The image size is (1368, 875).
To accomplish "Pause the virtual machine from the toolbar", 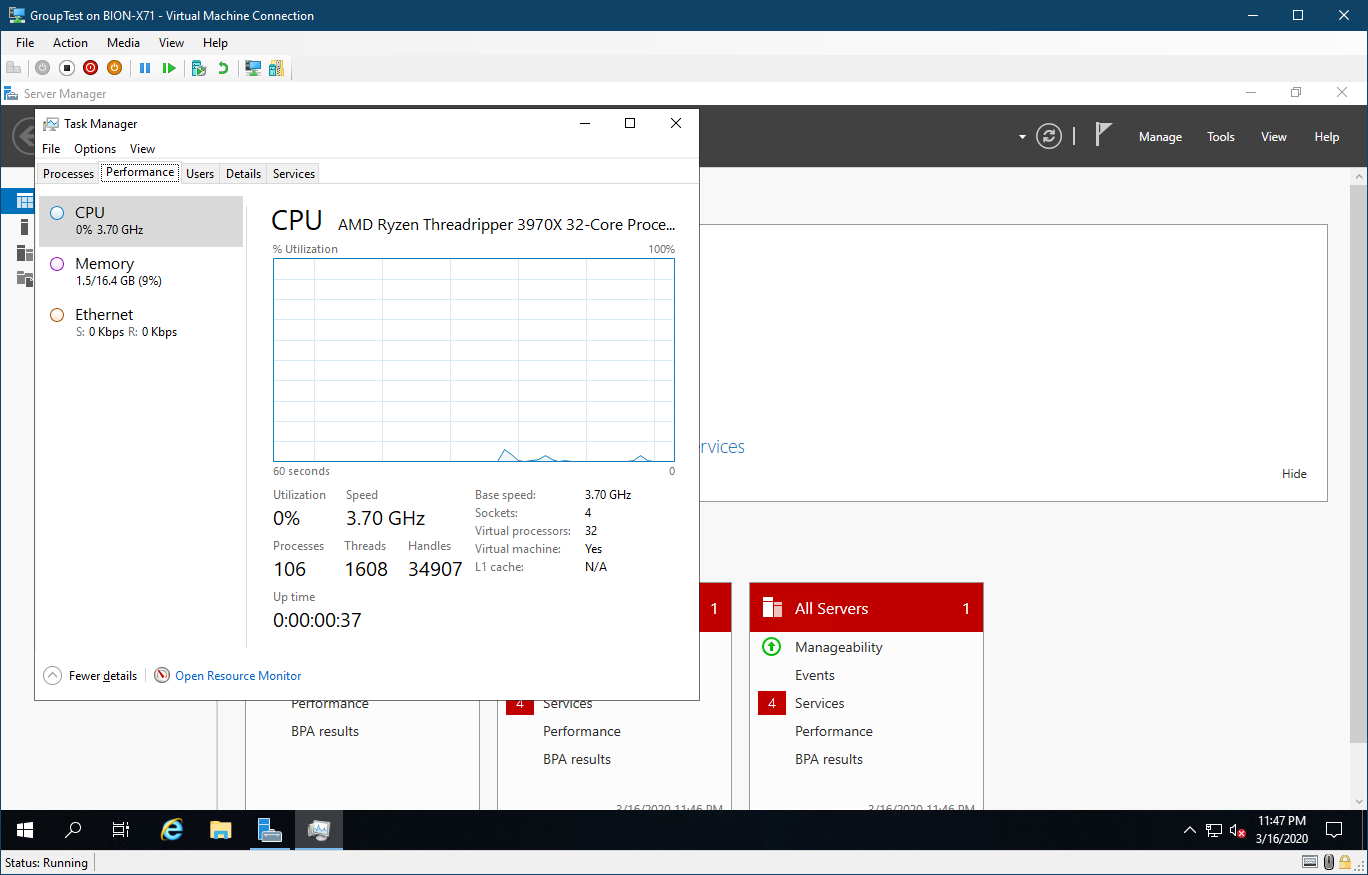I will coord(145,68).
